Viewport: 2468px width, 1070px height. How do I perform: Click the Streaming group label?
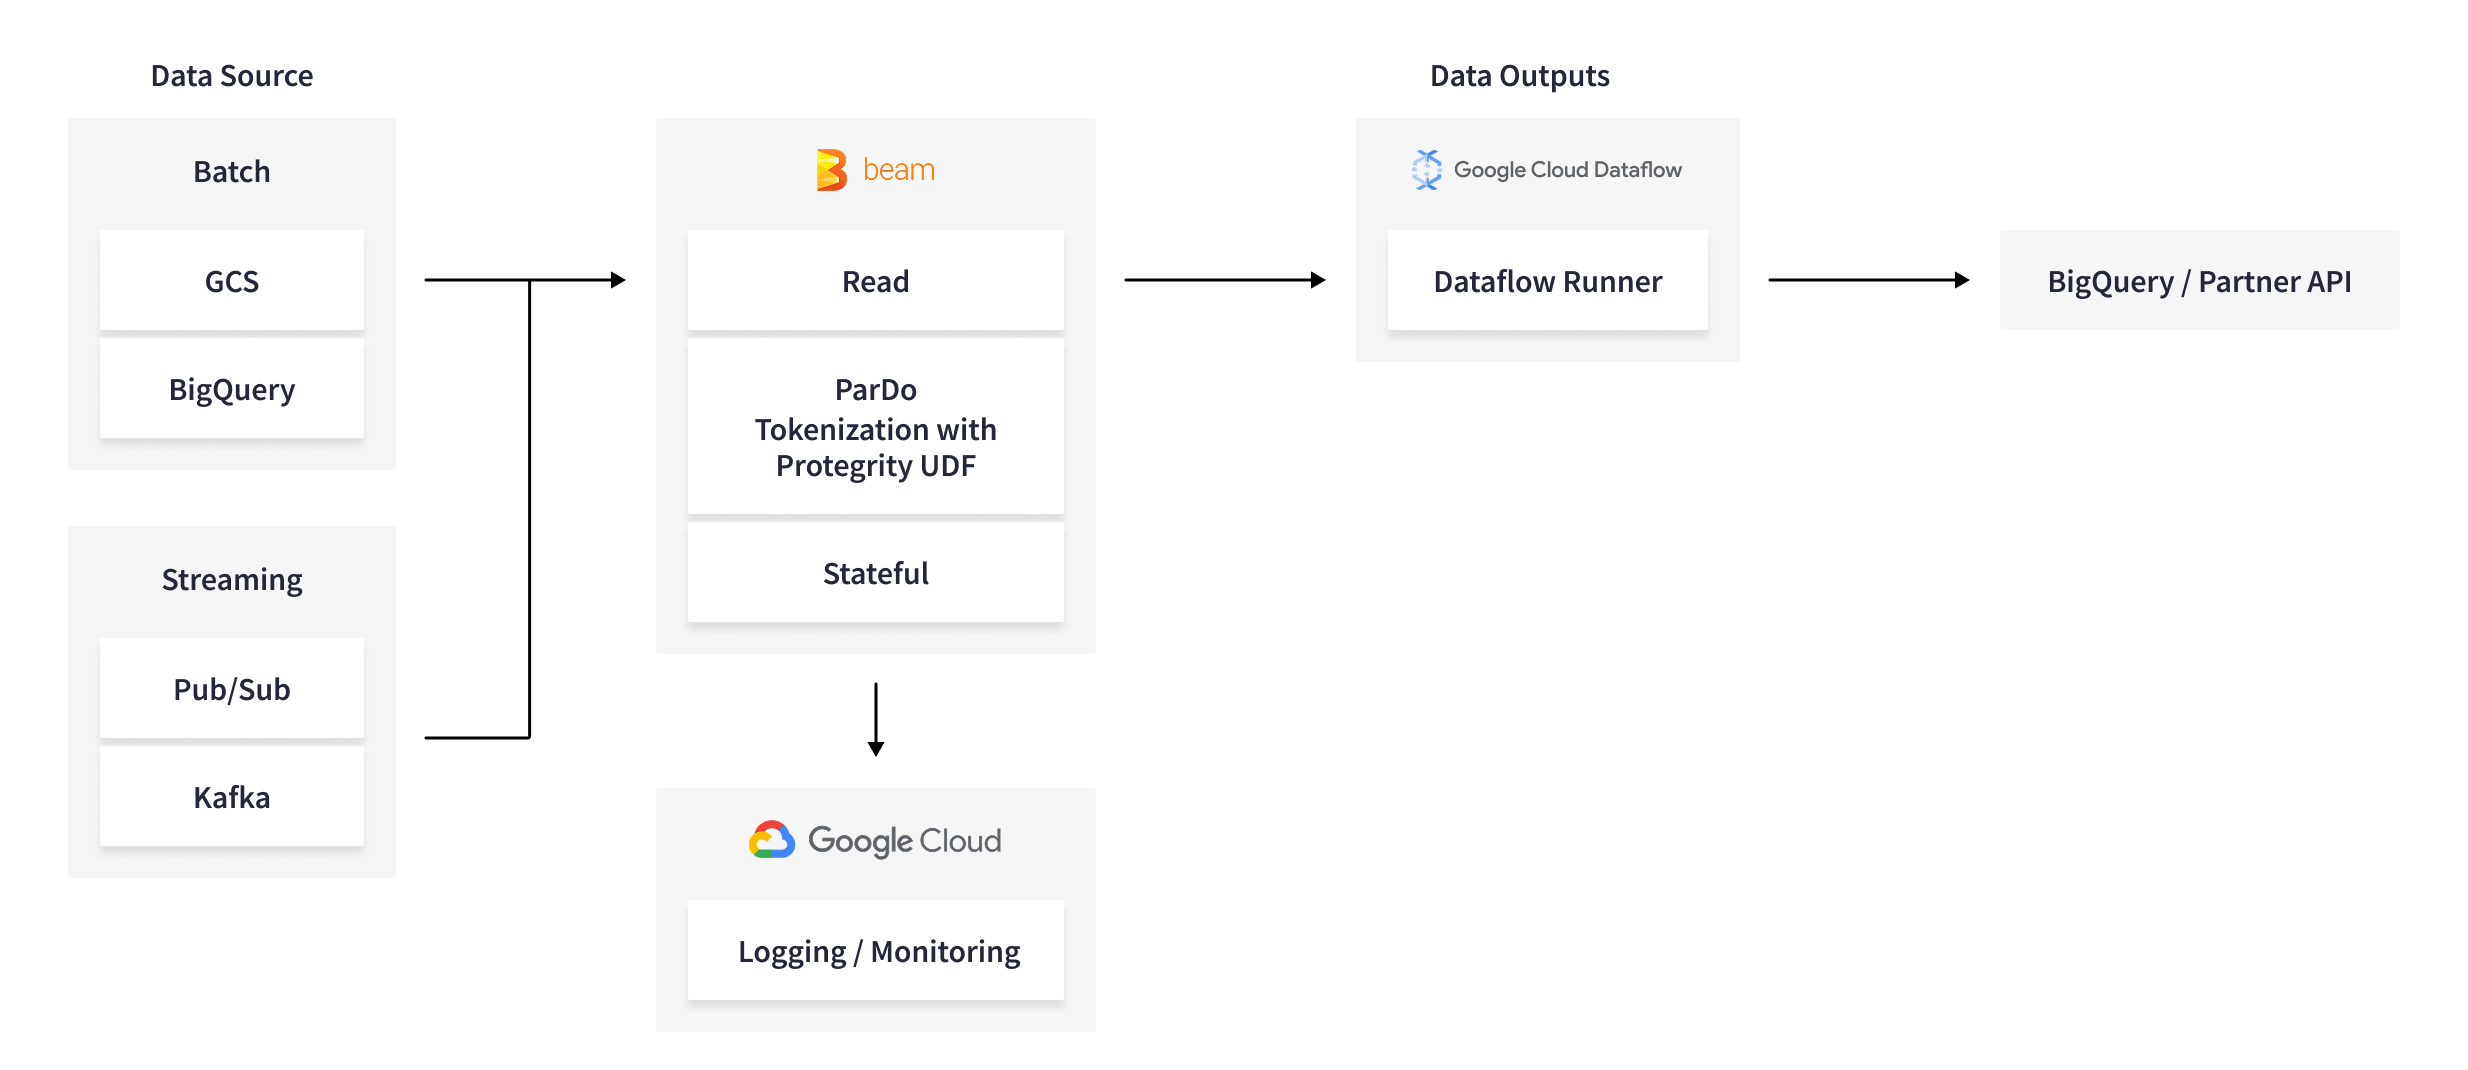click(232, 580)
